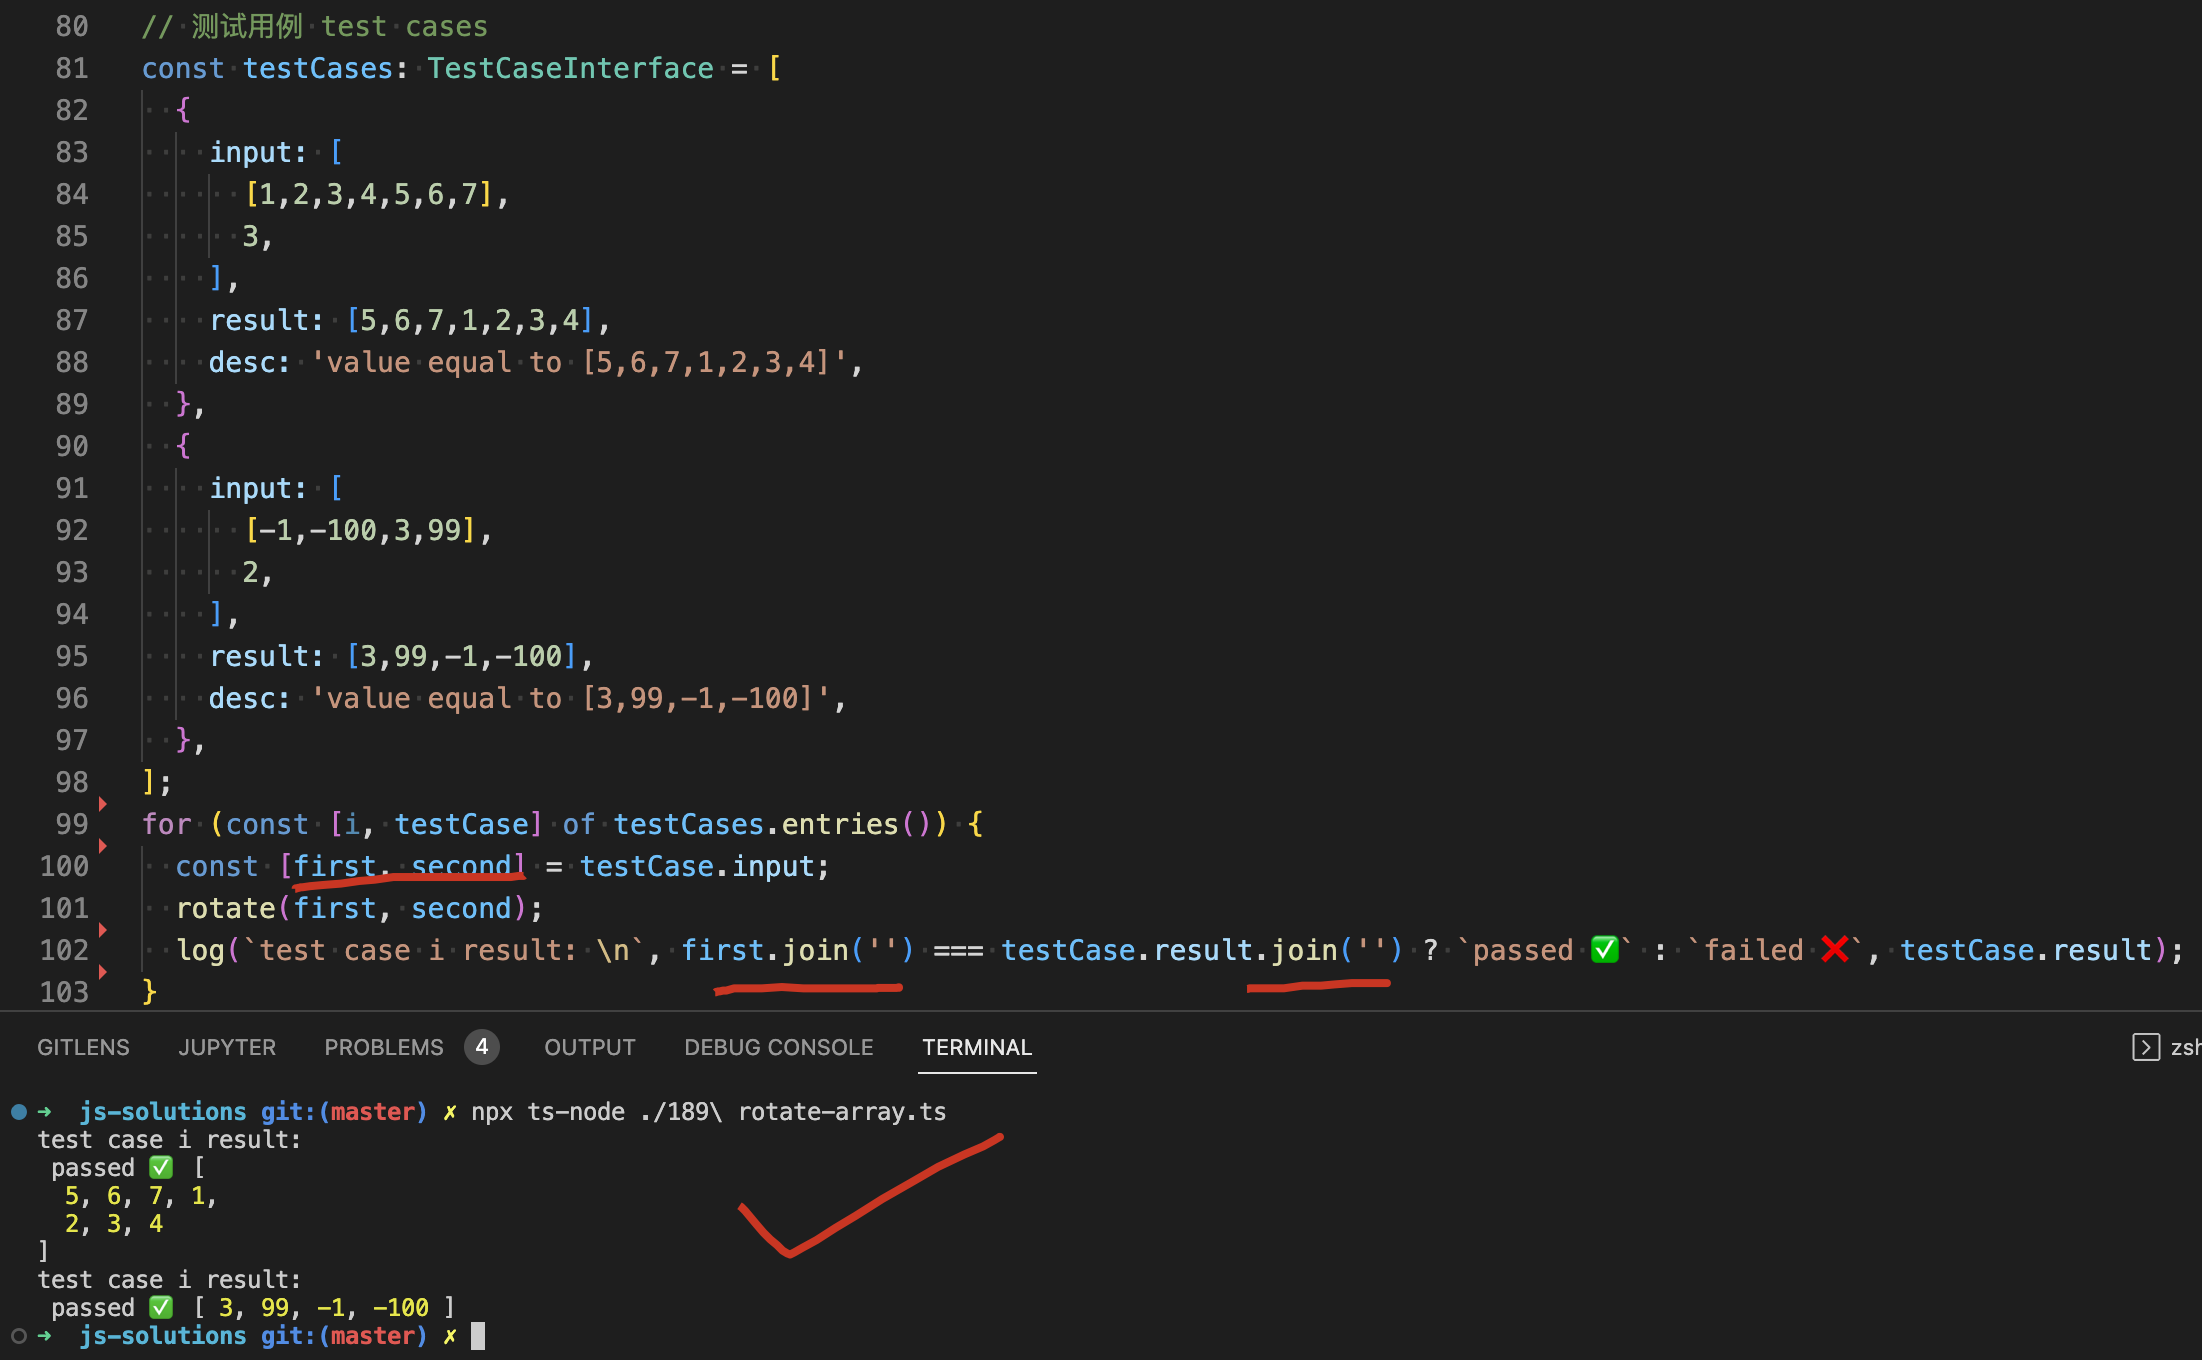The height and width of the screenshot is (1360, 2202).
Task: Click red gutter marker just above line 103
Action: 103,972
